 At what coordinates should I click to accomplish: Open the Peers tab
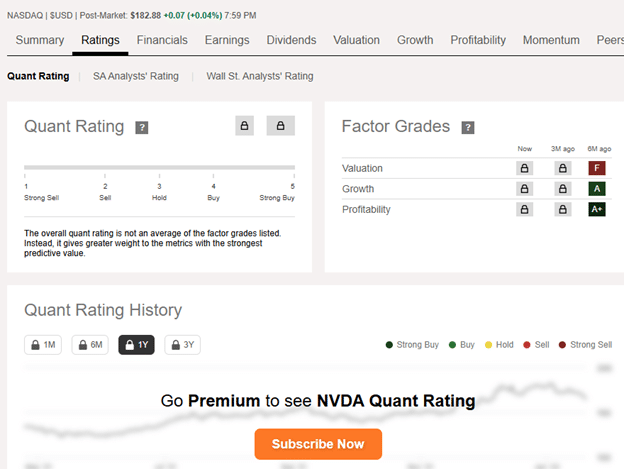point(610,40)
